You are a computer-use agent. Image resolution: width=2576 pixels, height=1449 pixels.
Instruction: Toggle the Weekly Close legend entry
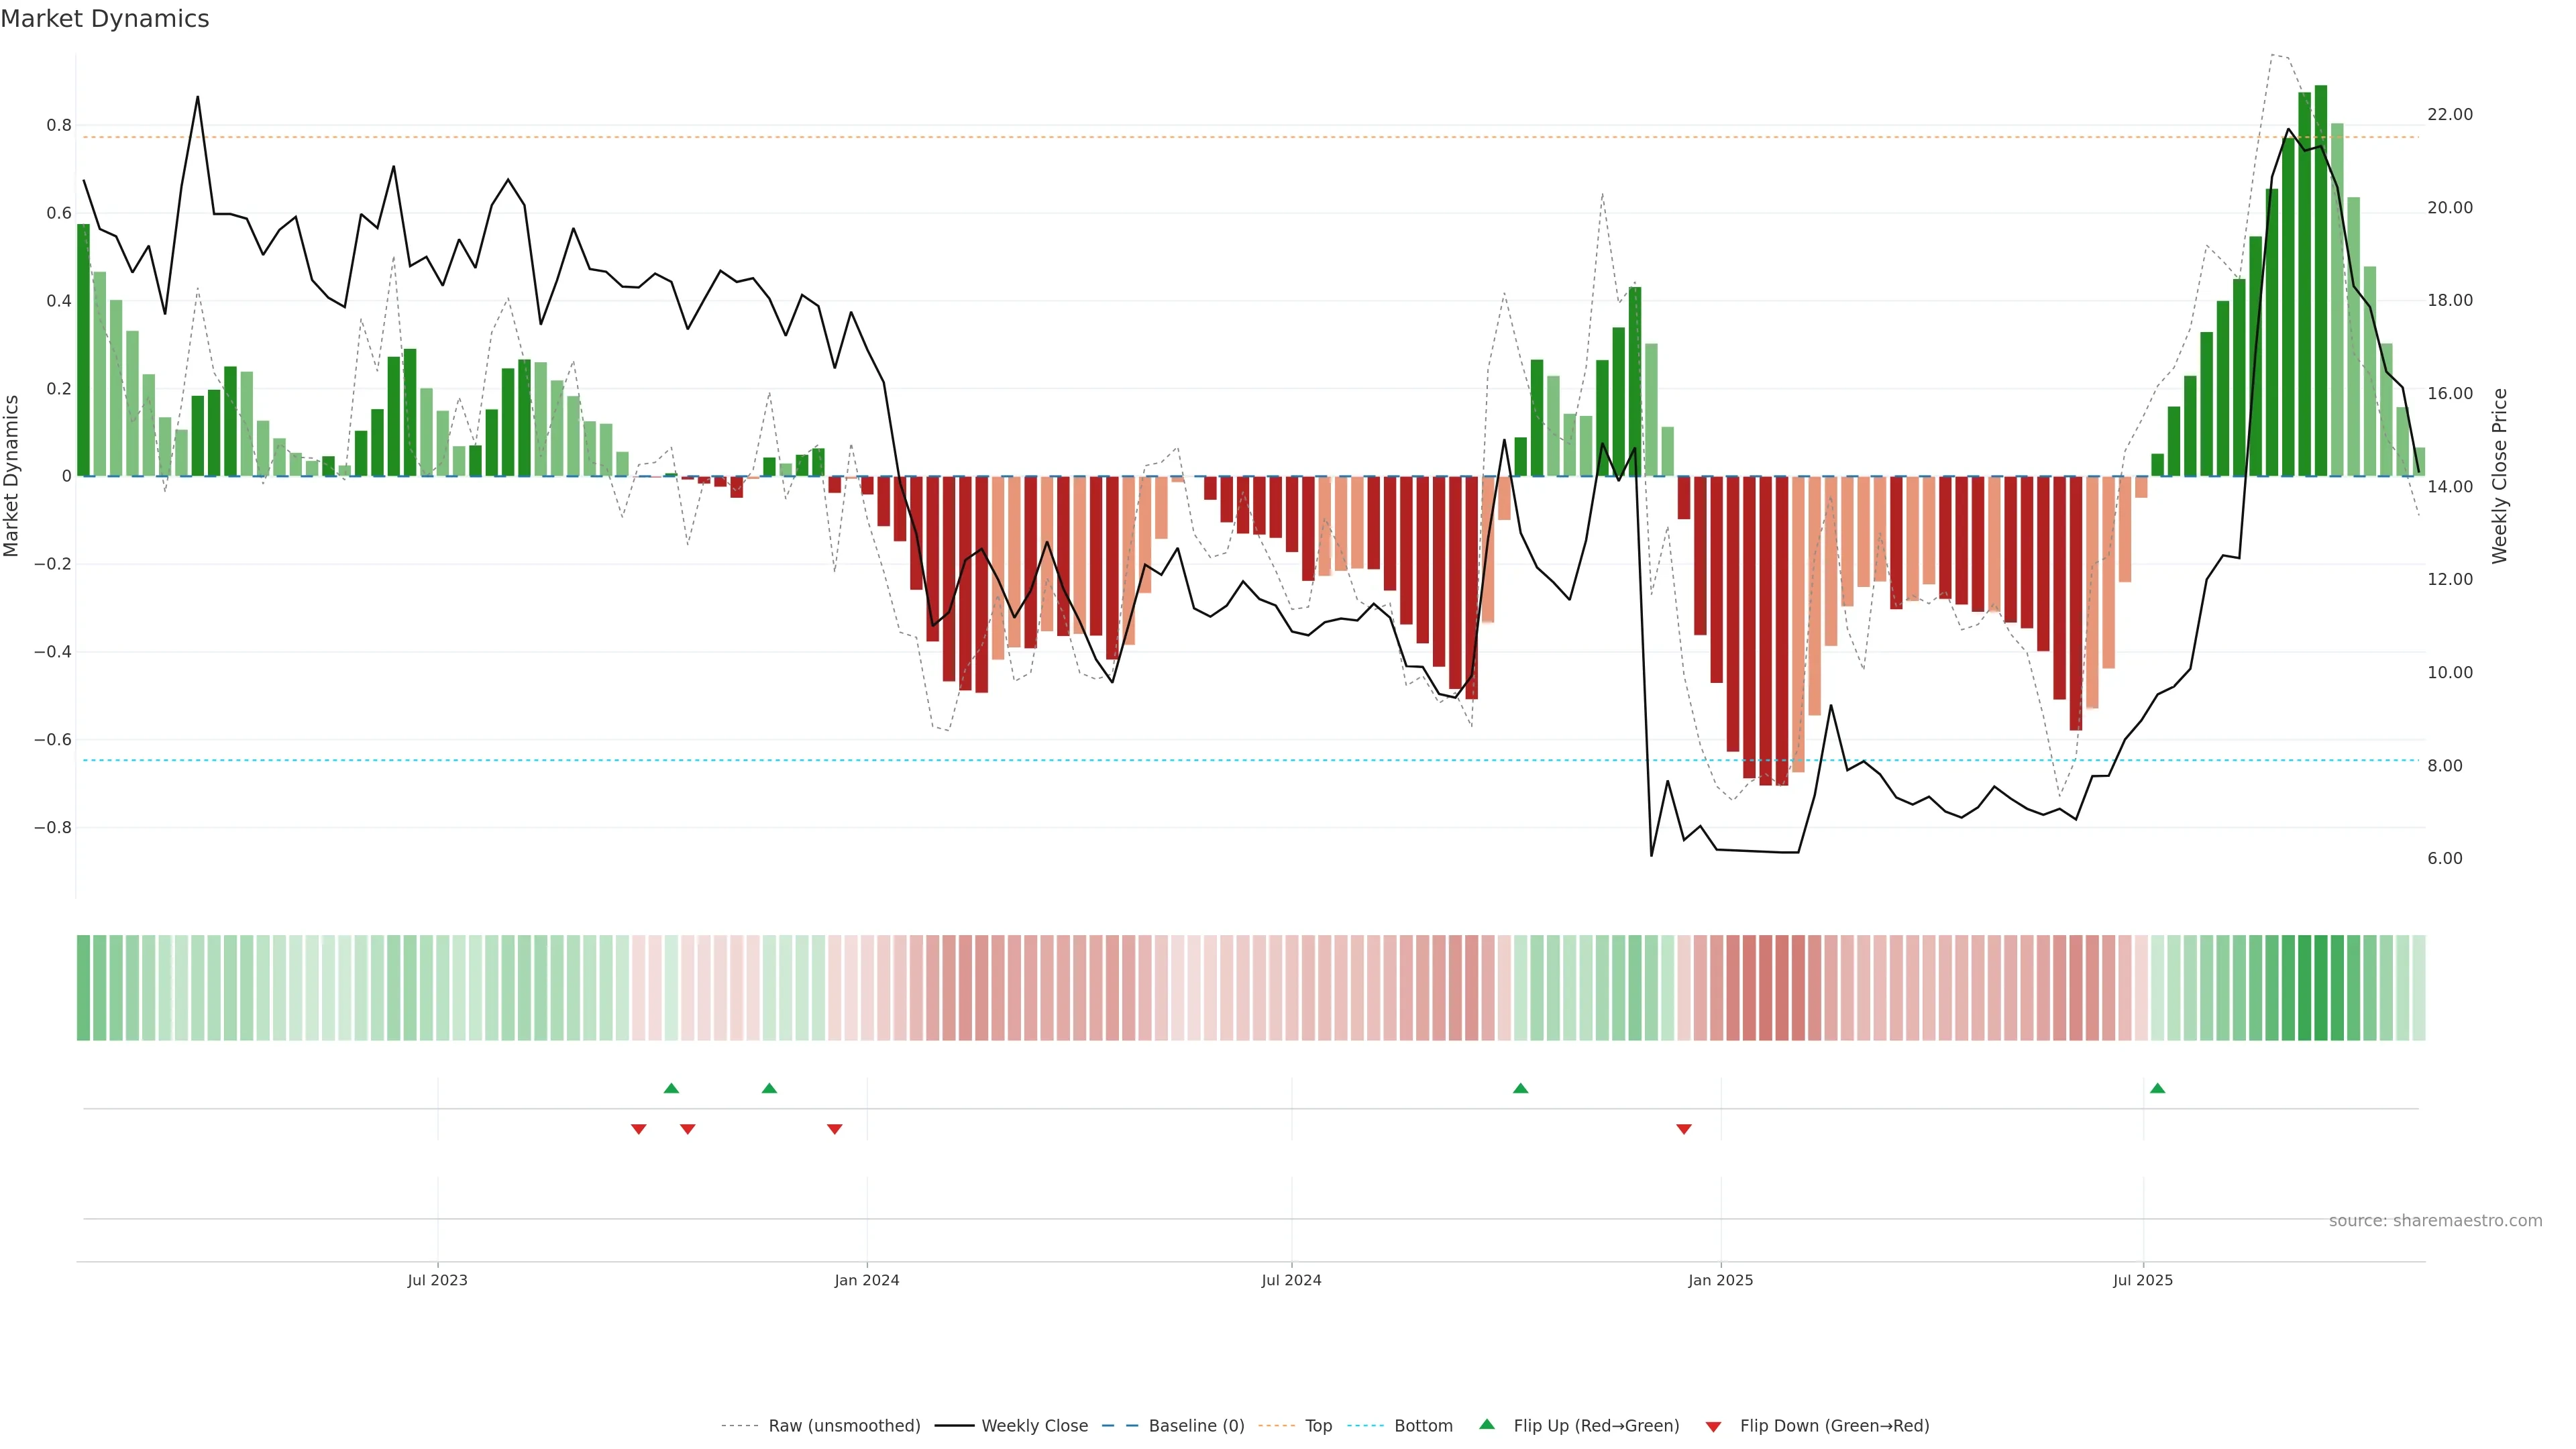point(1034,1425)
